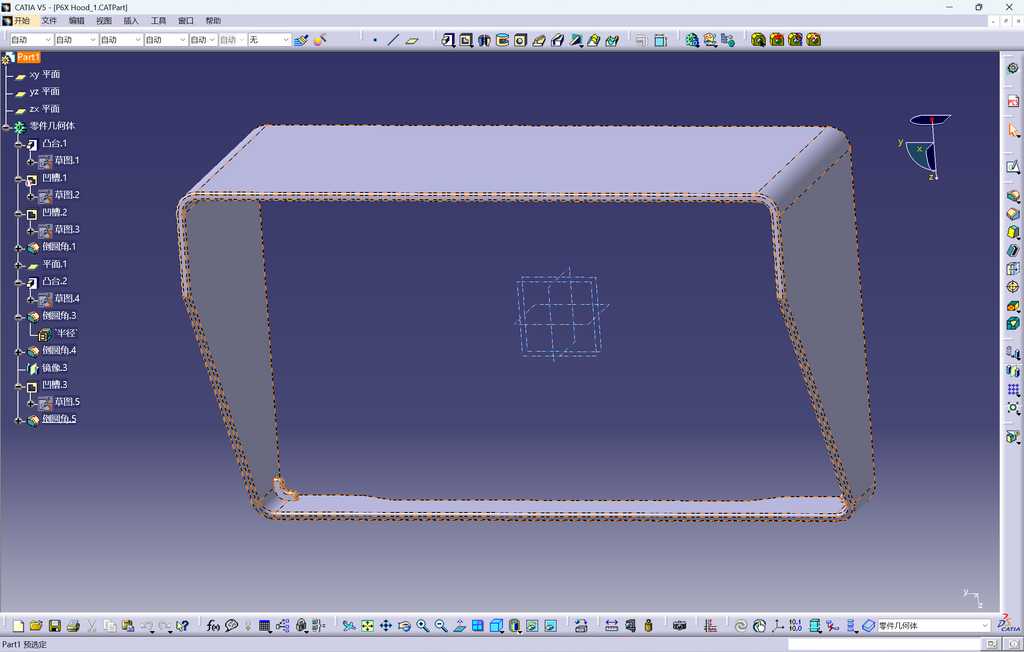Image resolution: width=1024 pixels, height=652 pixels.
Task: Open the 零件几何体 body selector dropdown
Action: (x=933, y=626)
